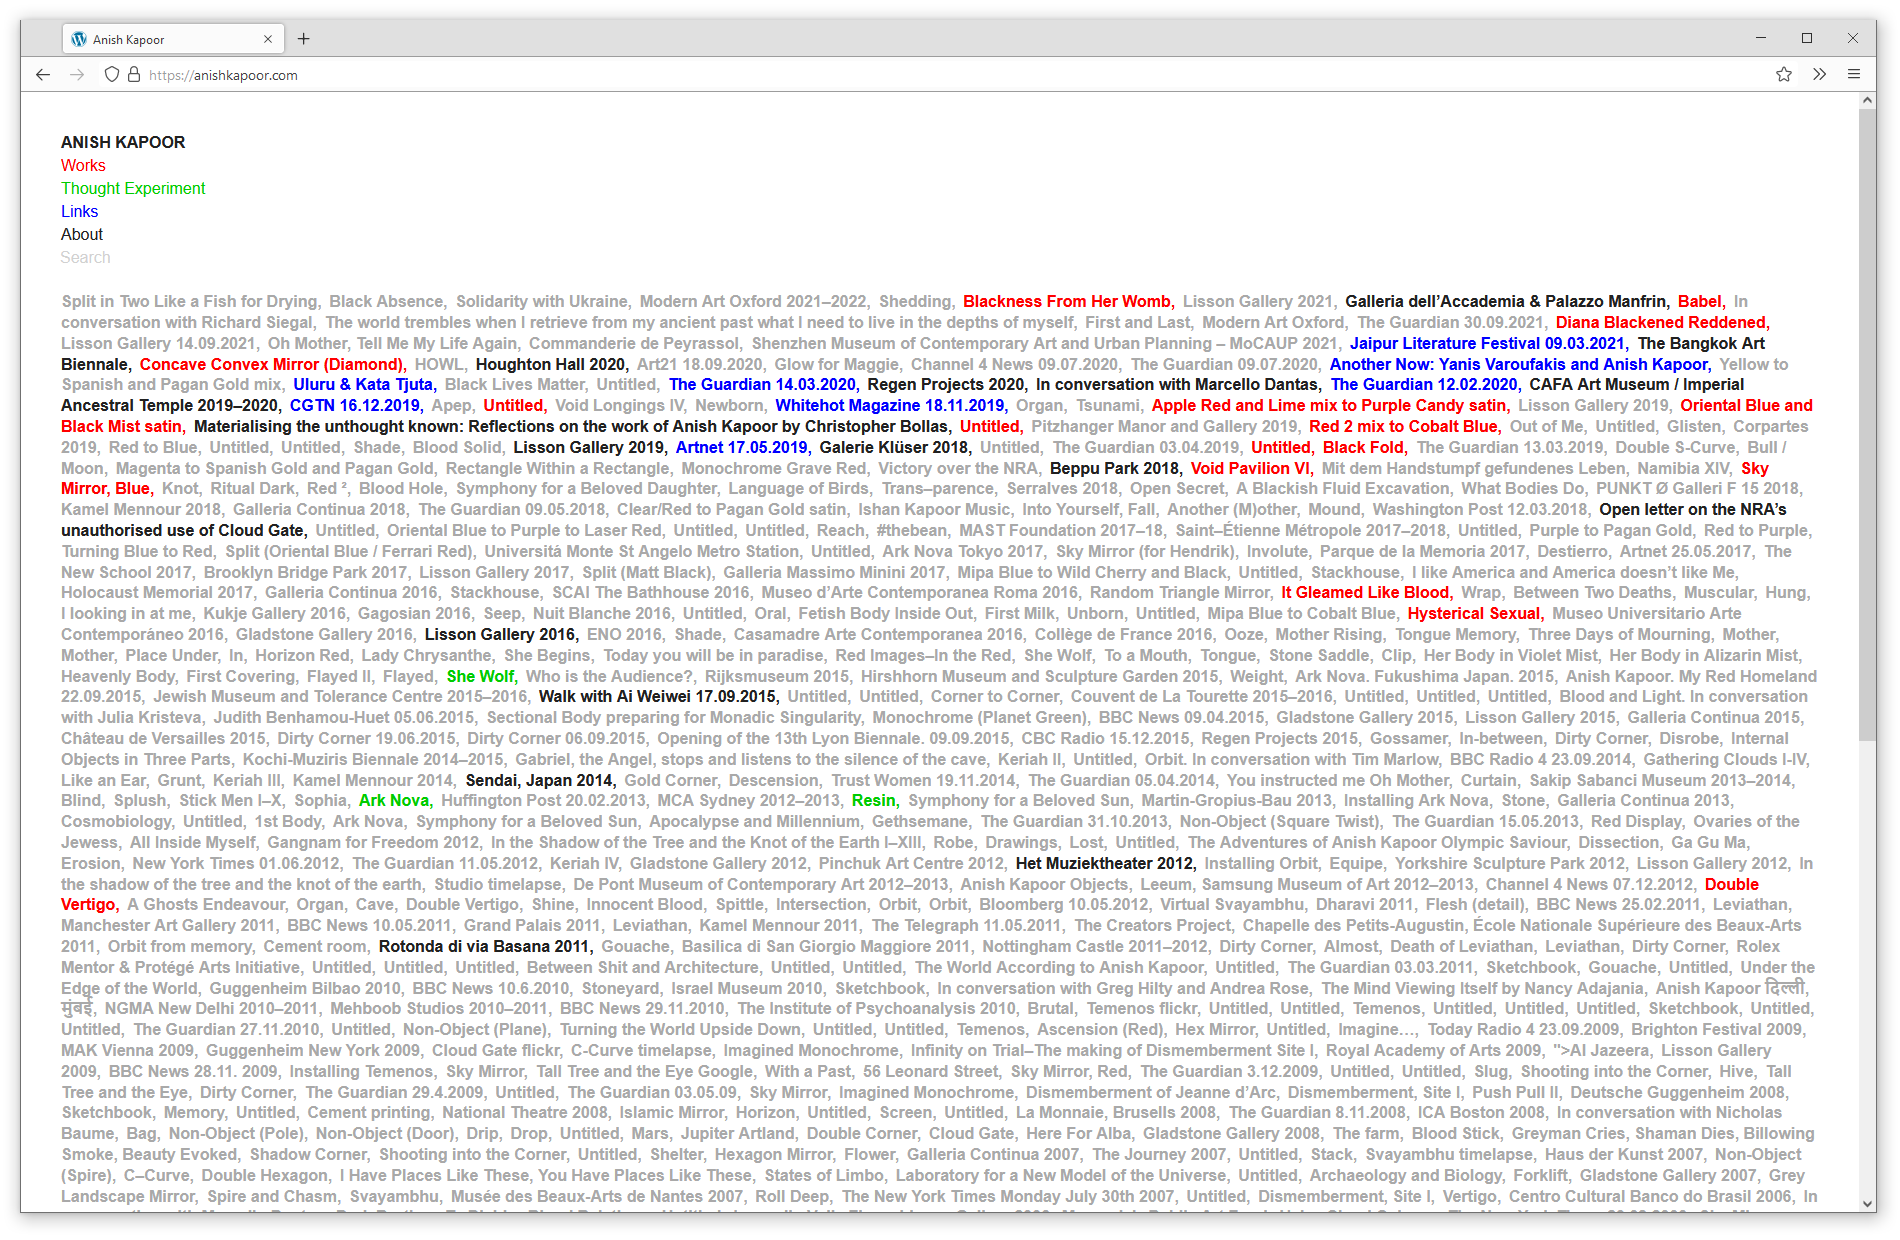
Task: Open the toolbar overflow chevron menu
Action: 1819,75
